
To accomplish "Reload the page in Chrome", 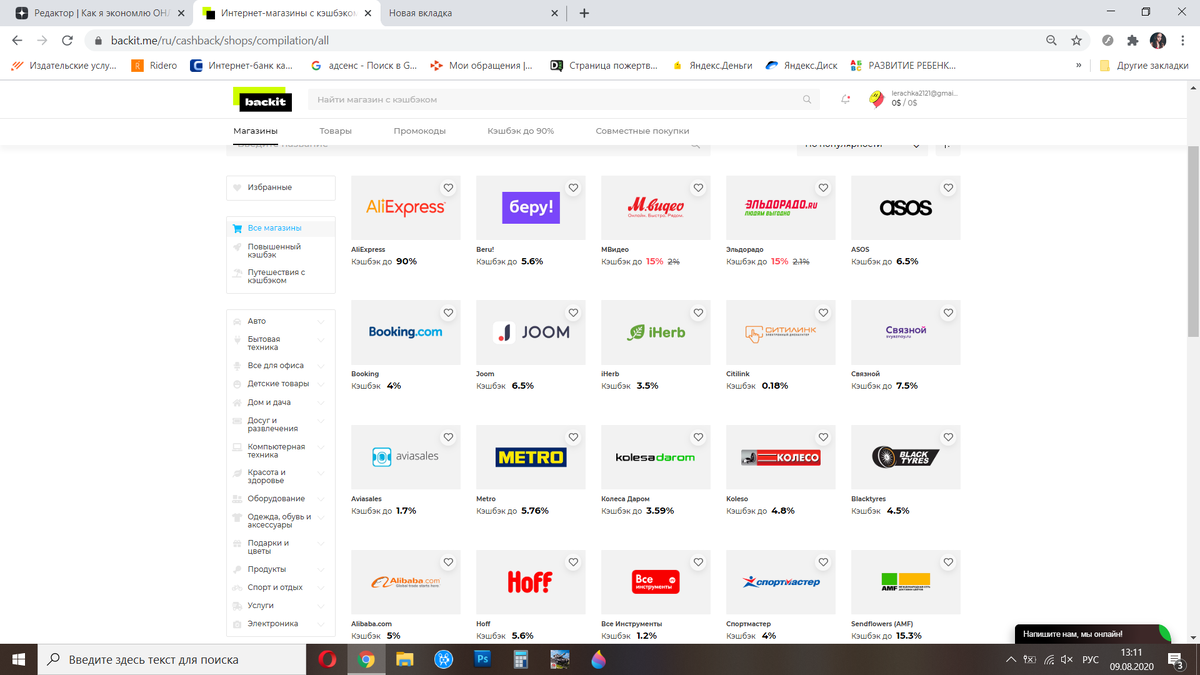I will click(67, 41).
